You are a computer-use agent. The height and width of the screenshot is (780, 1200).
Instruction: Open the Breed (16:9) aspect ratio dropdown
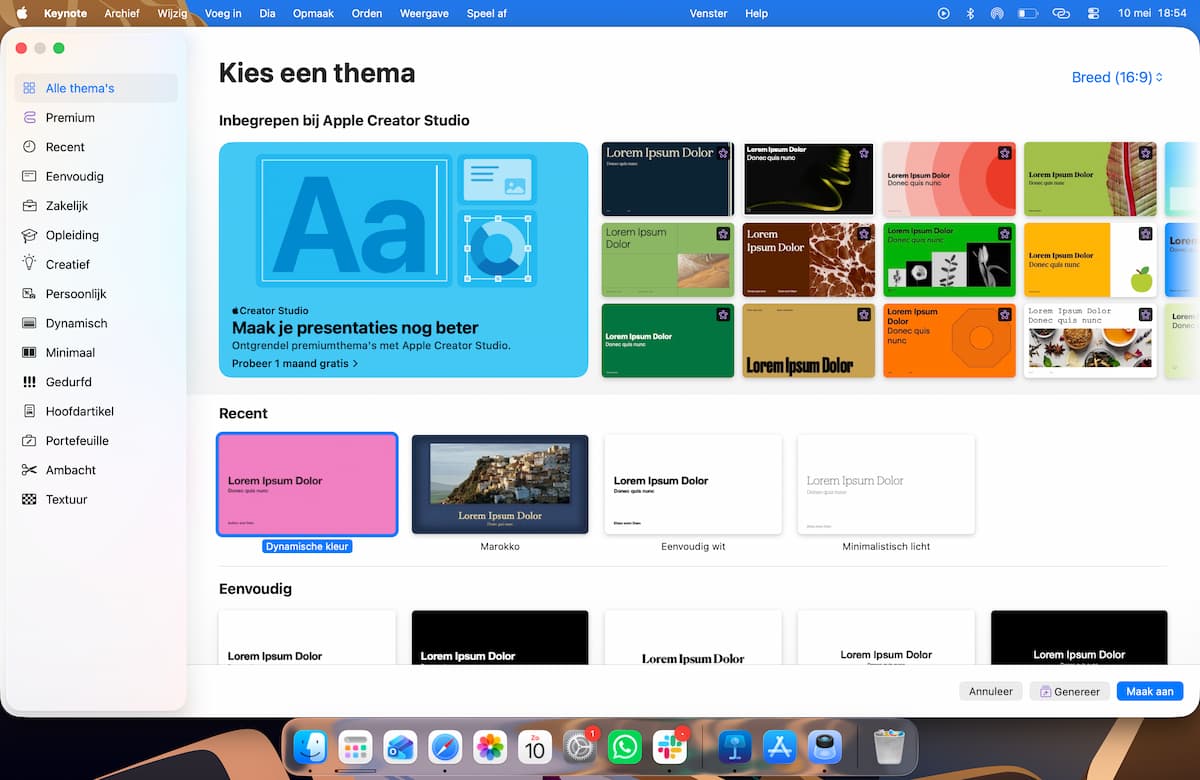(1117, 77)
